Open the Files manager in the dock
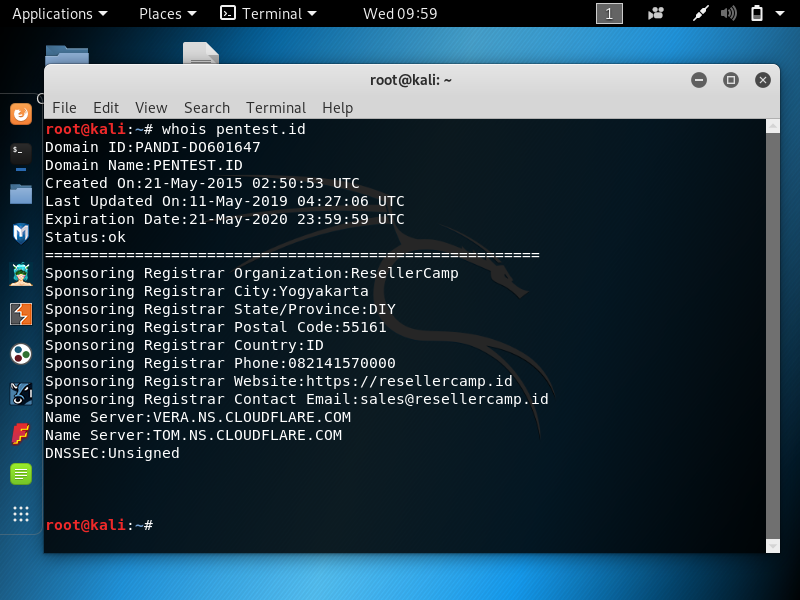The image size is (800, 600). coord(21,193)
